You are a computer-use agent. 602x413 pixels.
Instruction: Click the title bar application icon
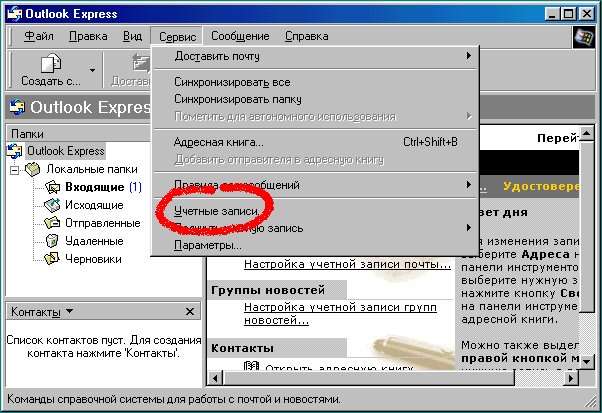(15, 14)
